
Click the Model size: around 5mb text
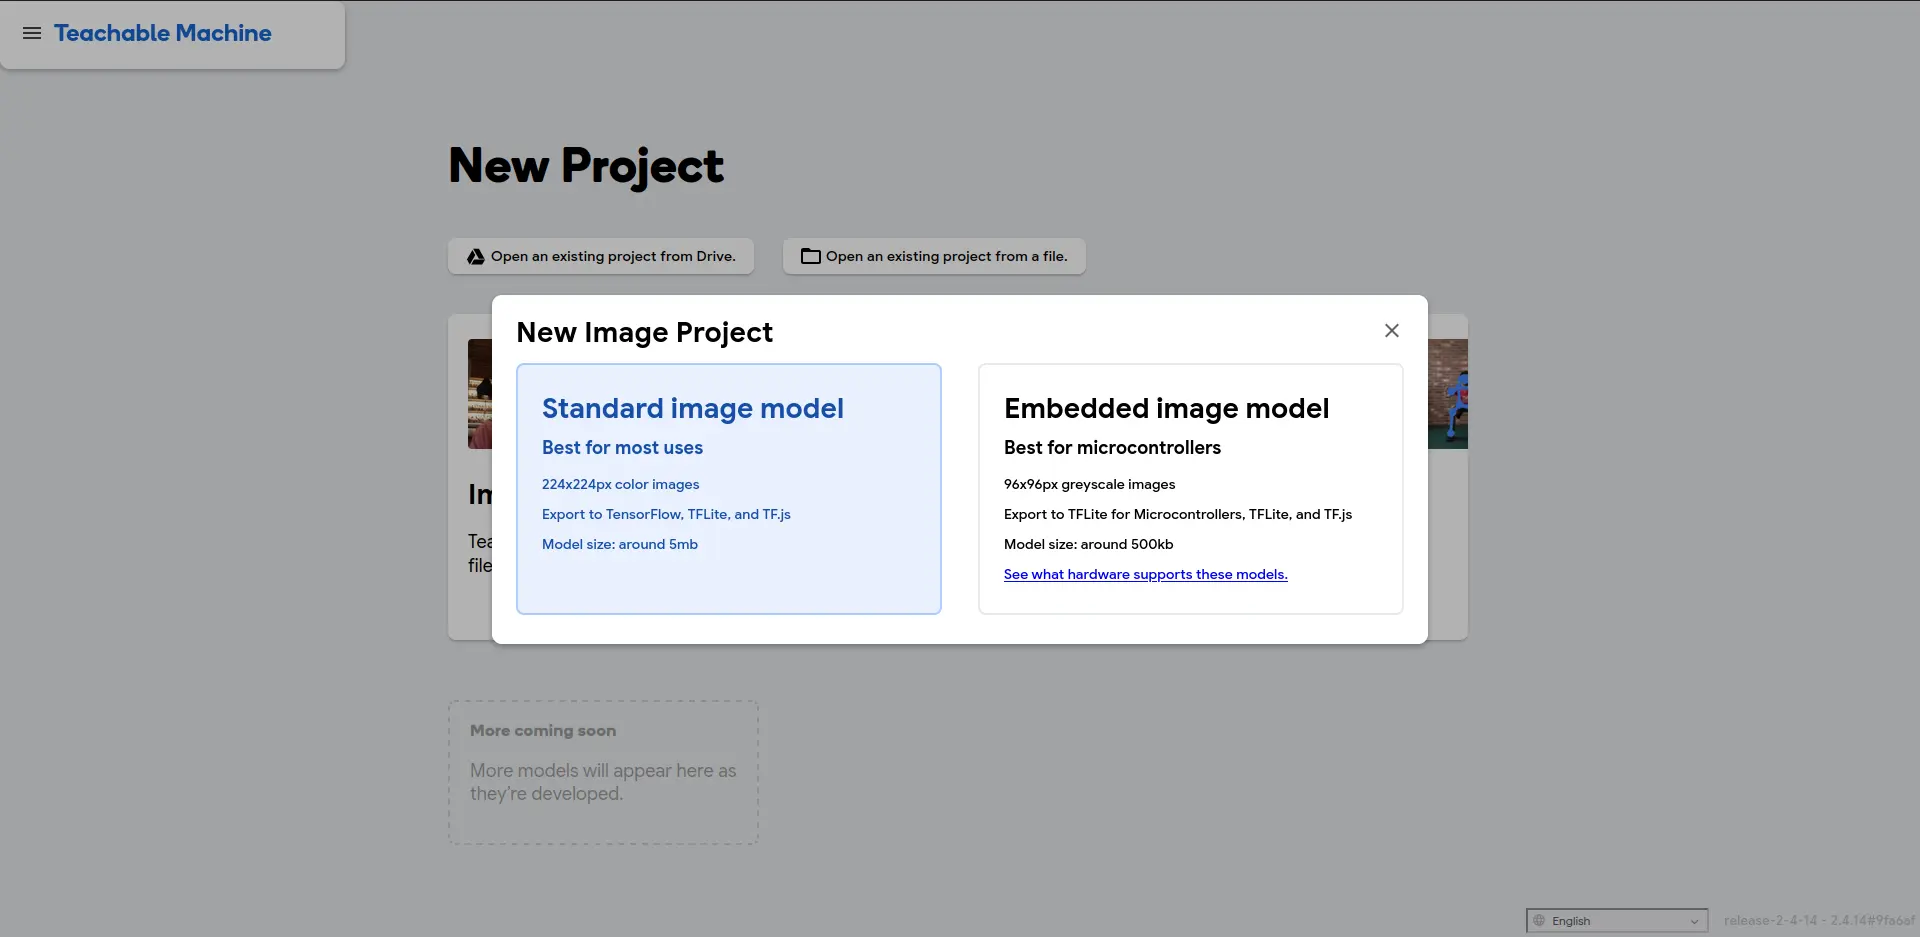[x=620, y=544]
